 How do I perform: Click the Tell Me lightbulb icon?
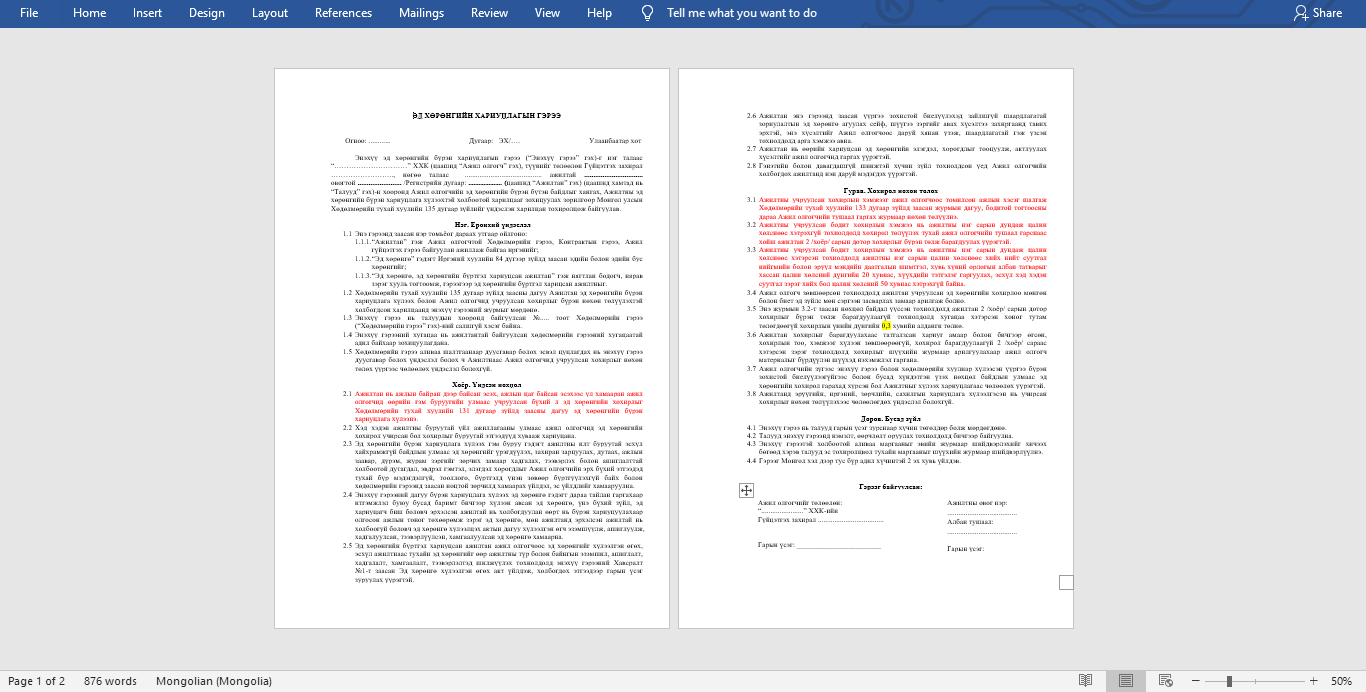pyautogui.click(x=648, y=13)
